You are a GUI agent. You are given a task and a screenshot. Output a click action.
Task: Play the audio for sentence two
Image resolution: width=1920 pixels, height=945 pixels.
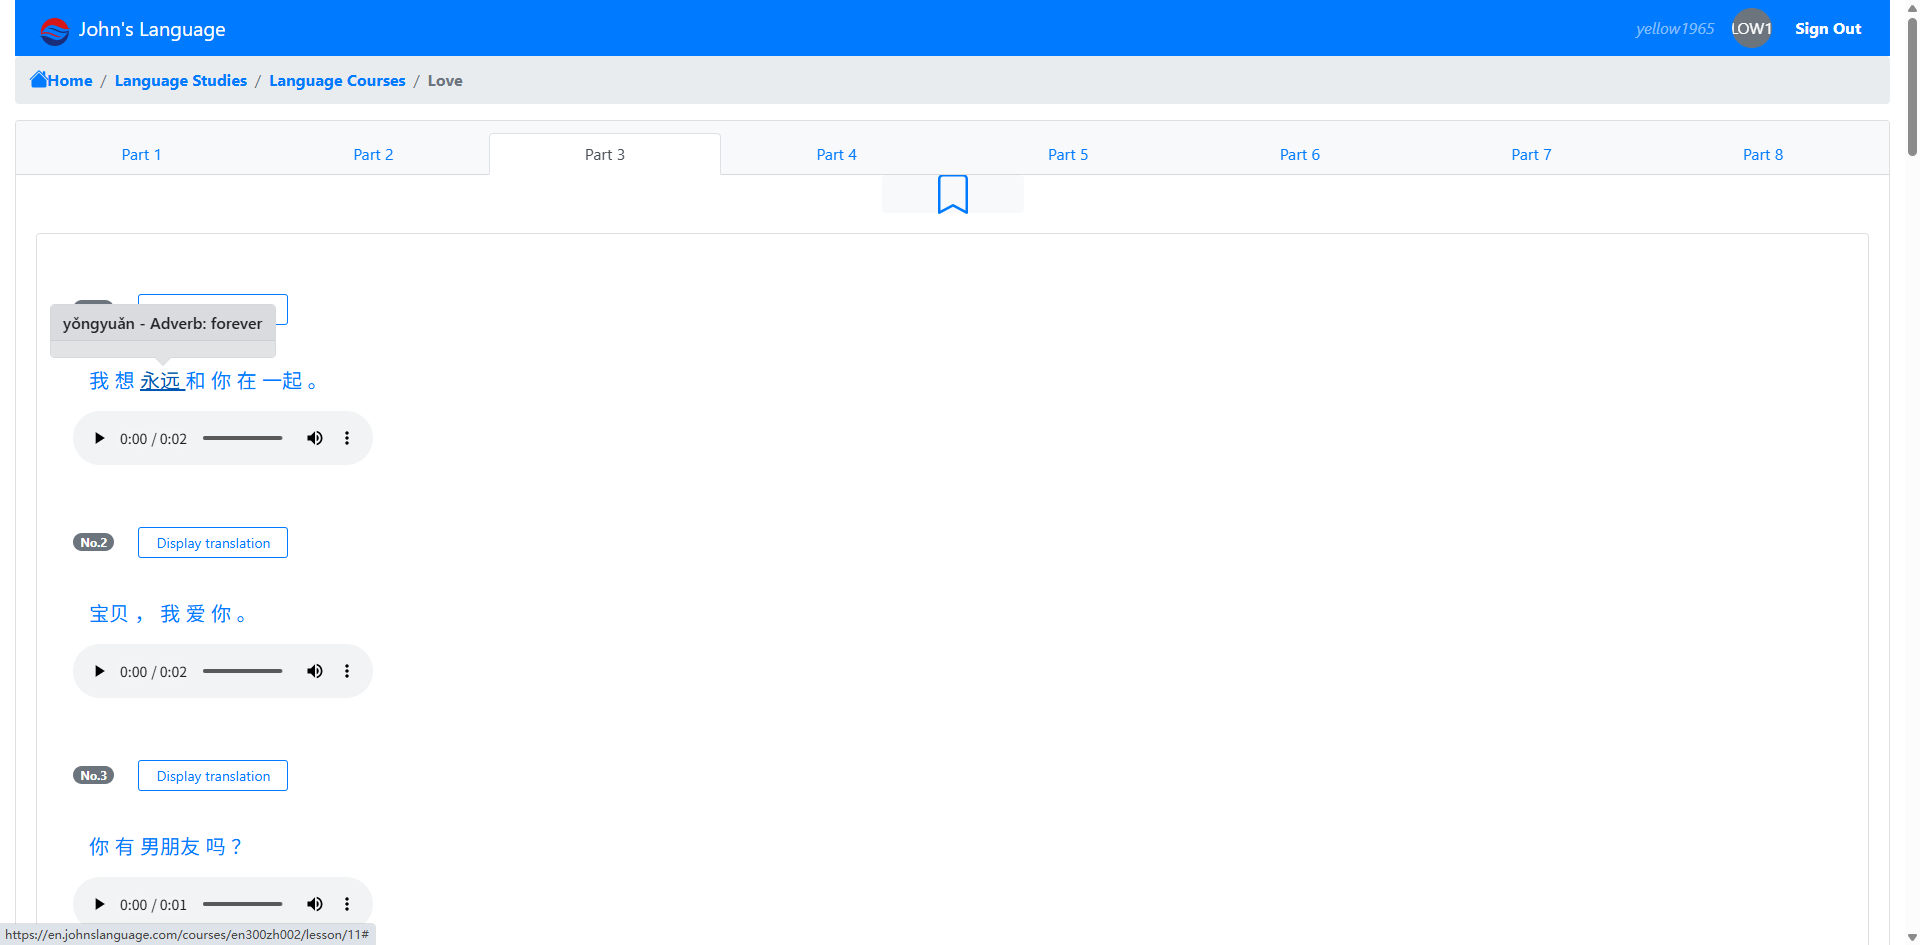99,671
